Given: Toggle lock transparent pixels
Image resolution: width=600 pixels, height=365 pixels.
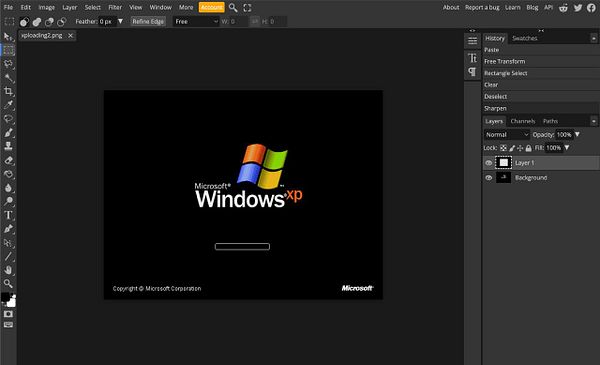Looking at the screenshot, I should coord(503,148).
